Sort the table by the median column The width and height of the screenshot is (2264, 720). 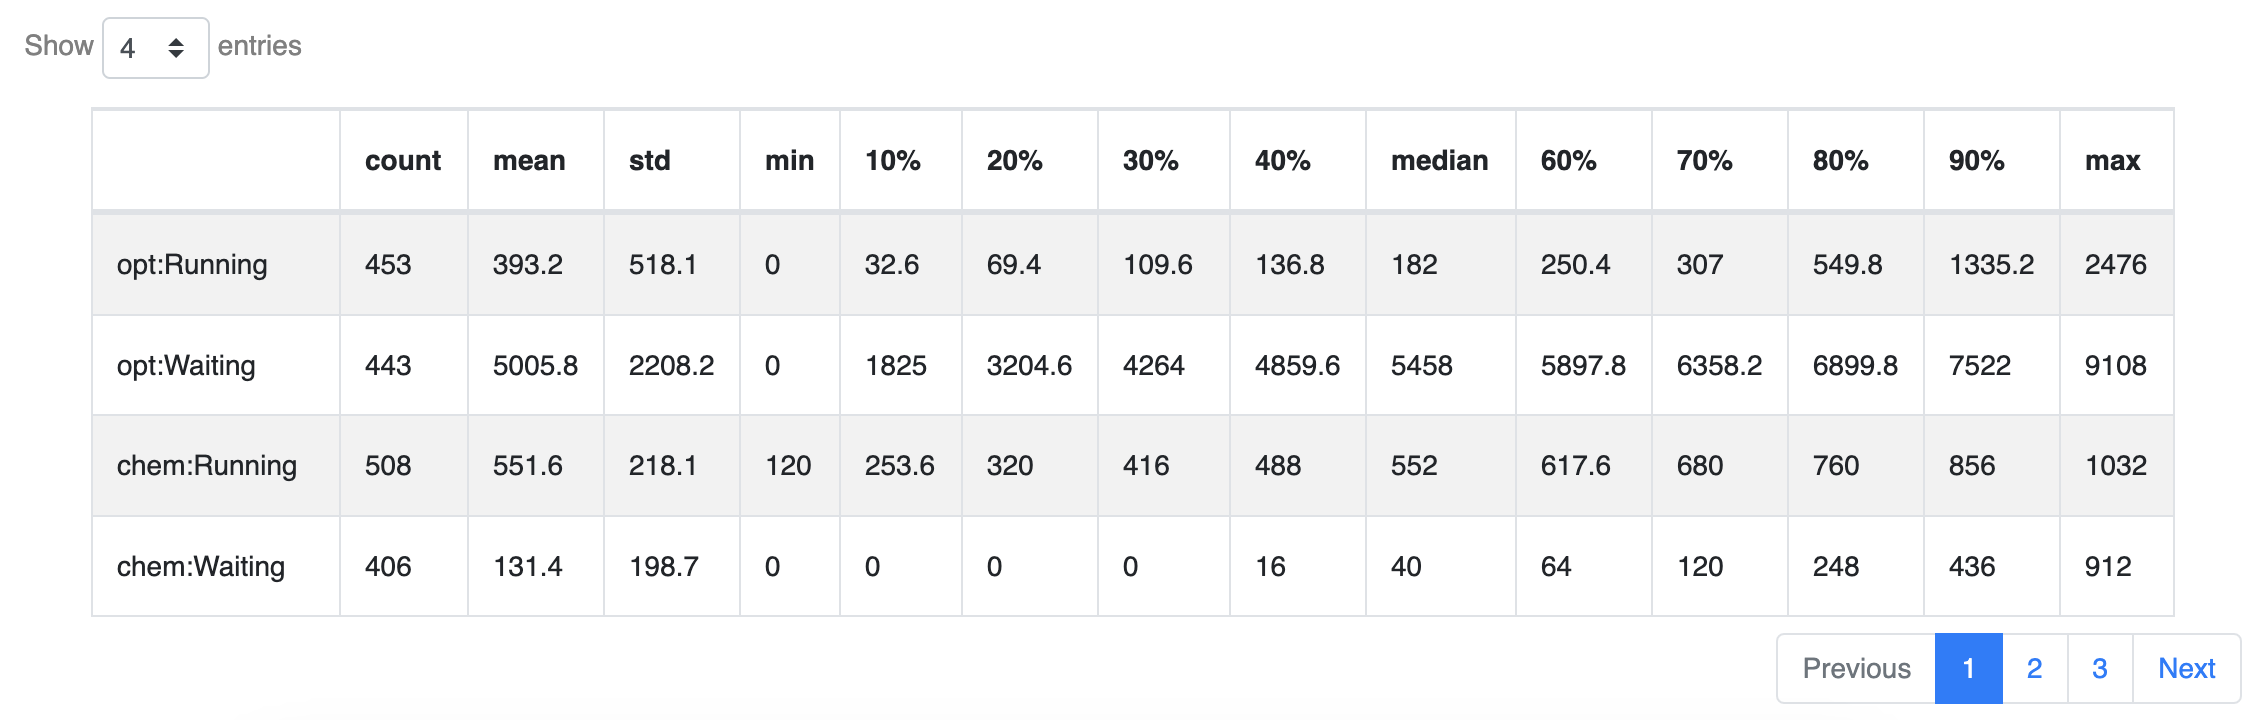pyautogui.click(x=1438, y=160)
